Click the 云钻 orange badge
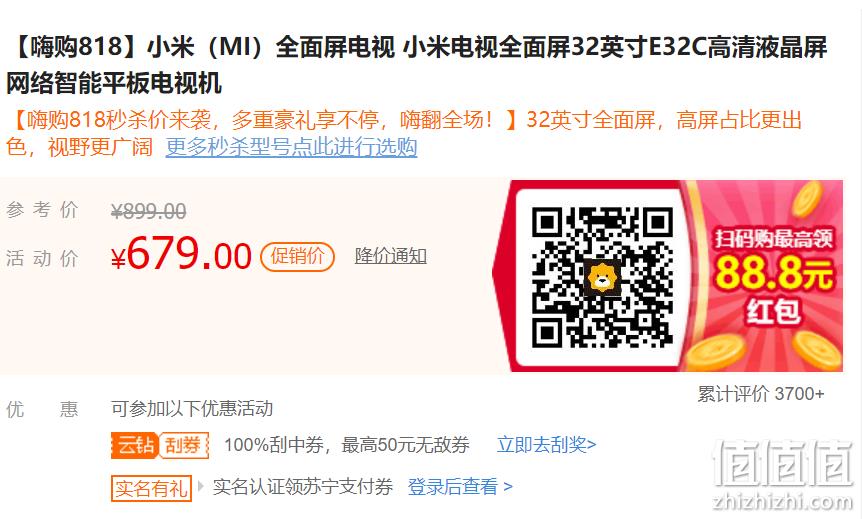 [135, 445]
